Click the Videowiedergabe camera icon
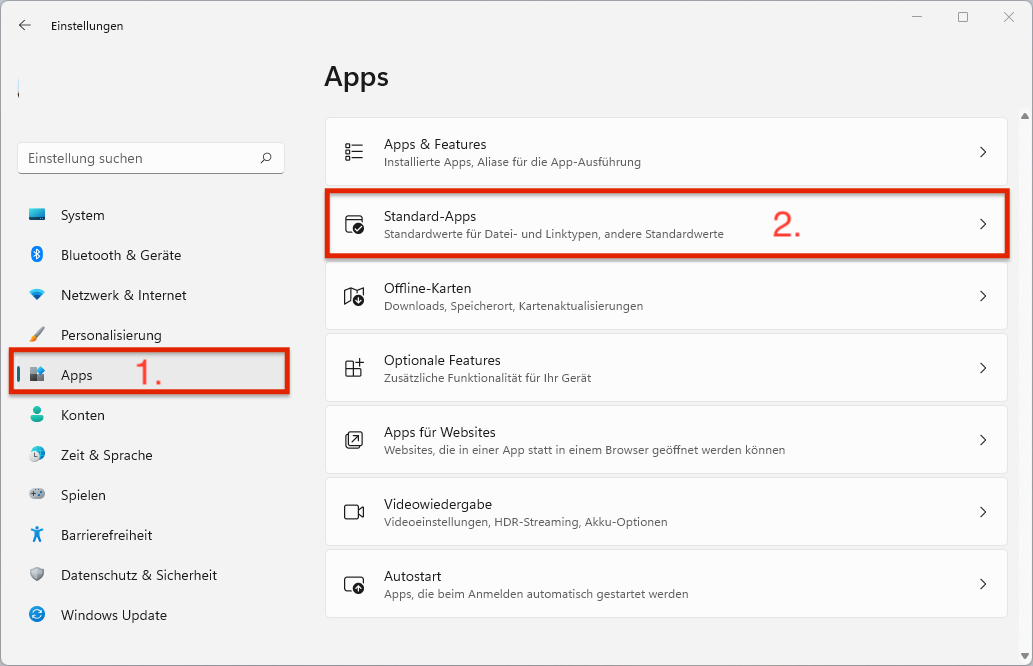Viewport: 1033px width, 666px height. point(353,511)
